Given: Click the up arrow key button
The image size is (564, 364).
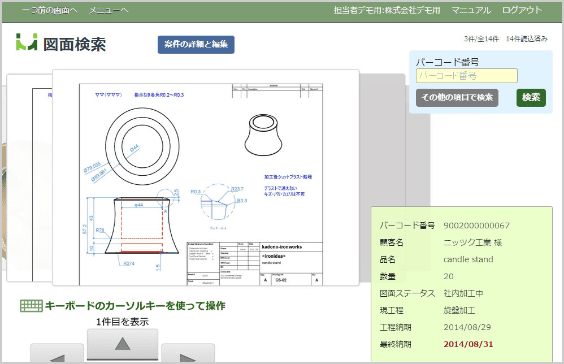Looking at the screenshot, I should (x=122, y=344).
